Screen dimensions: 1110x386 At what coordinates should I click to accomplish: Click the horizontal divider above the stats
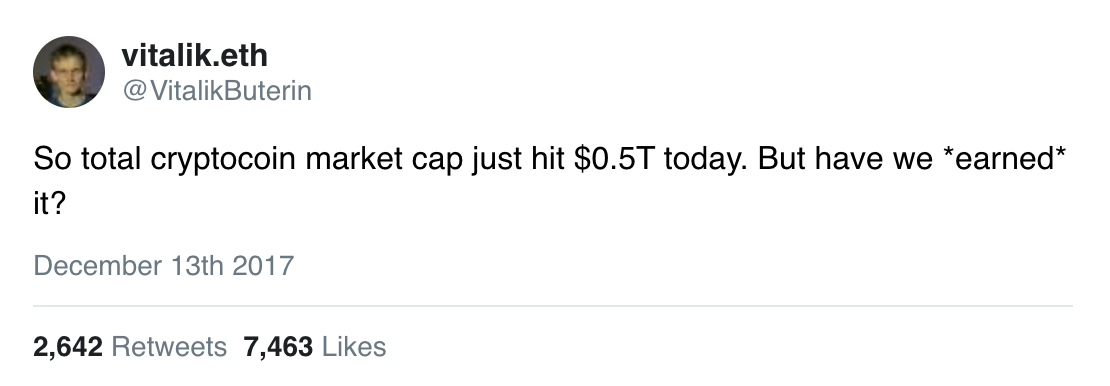(553, 306)
